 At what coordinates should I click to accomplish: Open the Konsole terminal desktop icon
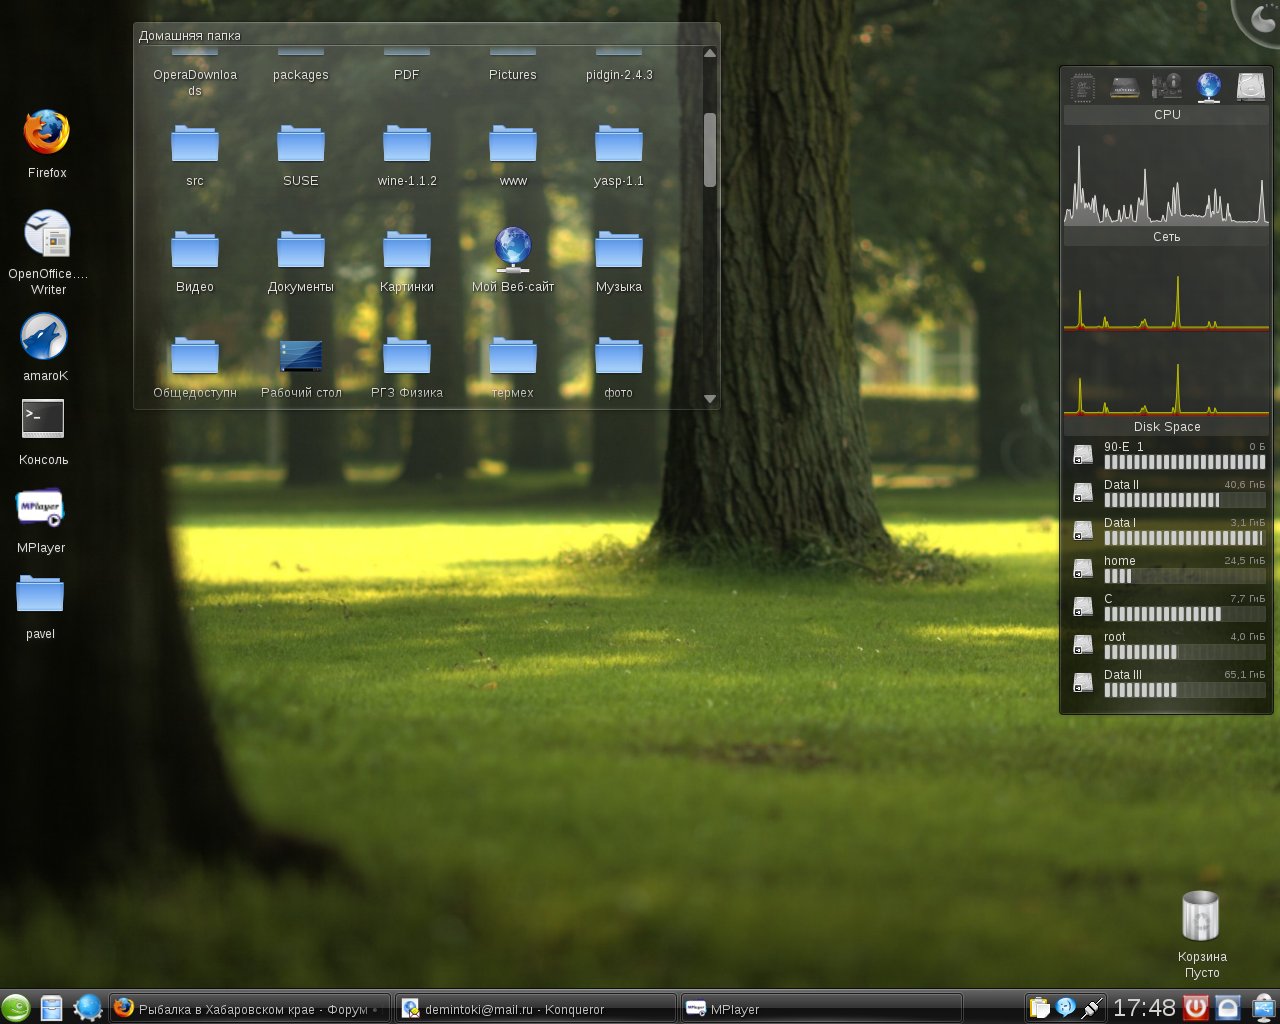click(x=43, y=420)
